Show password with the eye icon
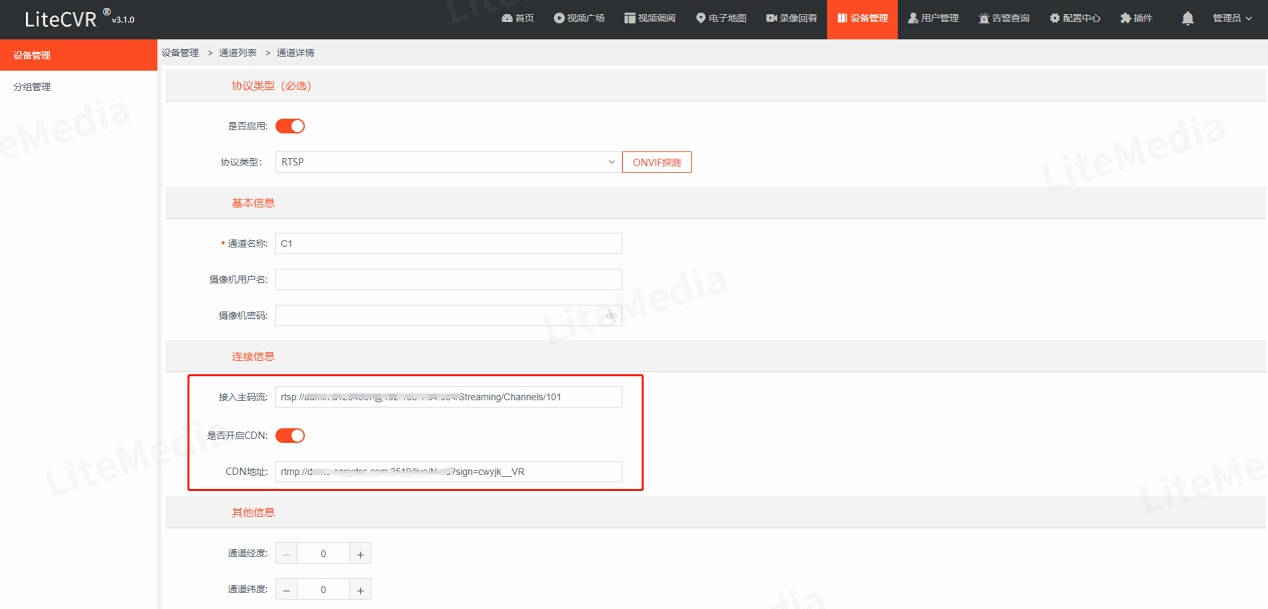This screenshot has width=1268, height=609. click(610, 315)
